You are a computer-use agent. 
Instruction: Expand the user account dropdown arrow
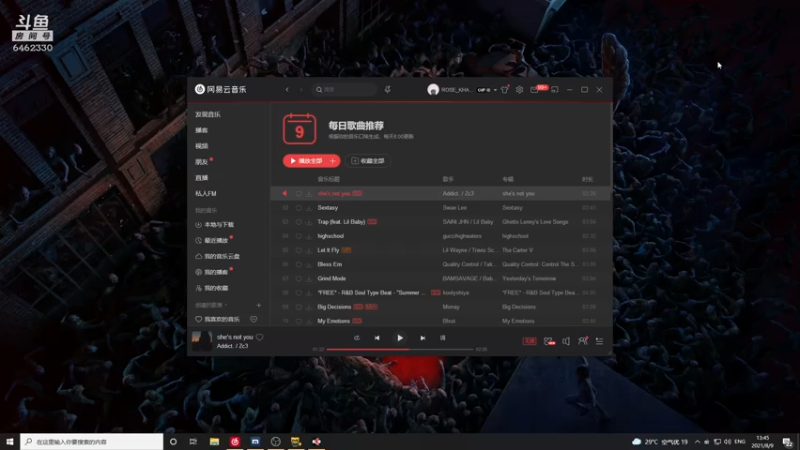click(495, 90)
